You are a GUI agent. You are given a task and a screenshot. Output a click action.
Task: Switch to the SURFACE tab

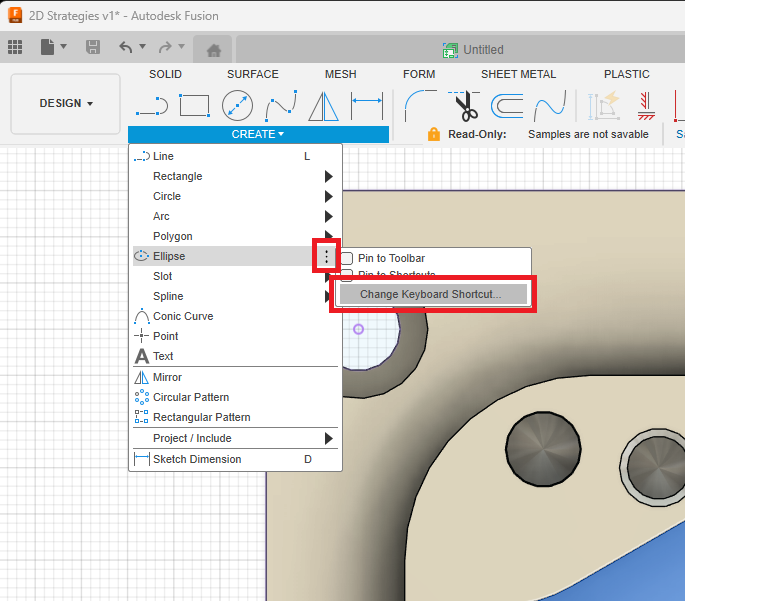(x=253, y=75)
